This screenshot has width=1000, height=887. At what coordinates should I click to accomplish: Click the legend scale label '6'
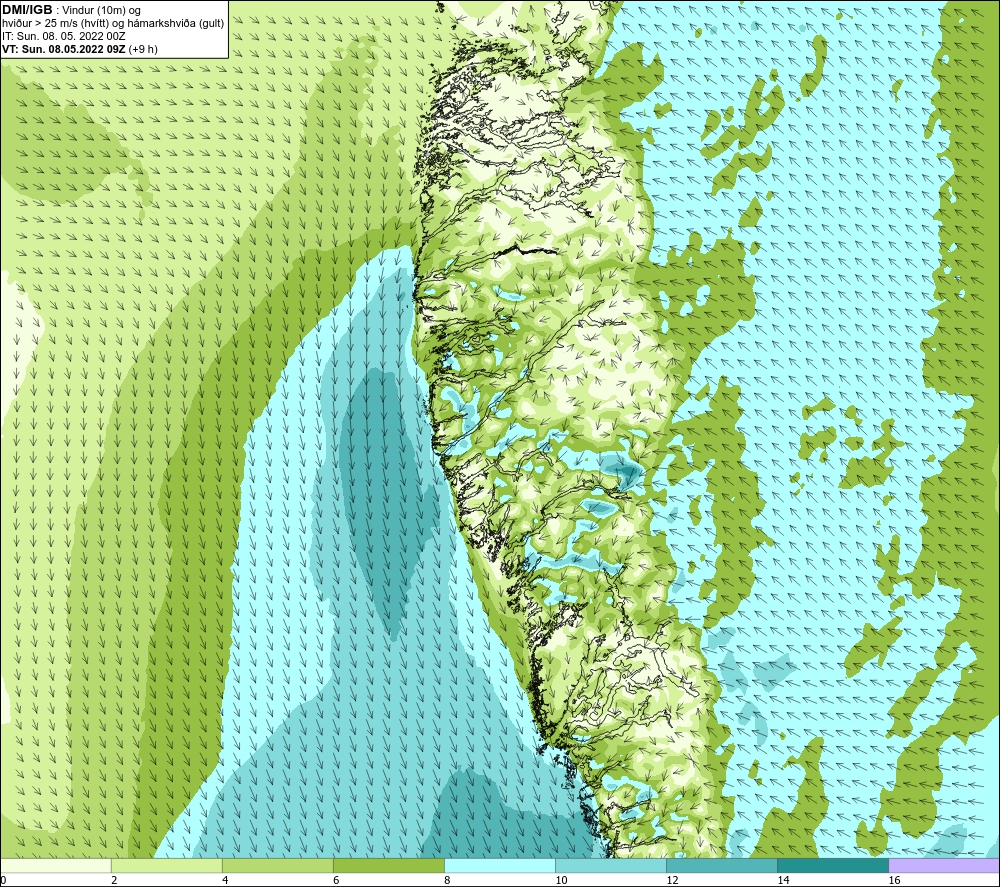click(336, 880)
